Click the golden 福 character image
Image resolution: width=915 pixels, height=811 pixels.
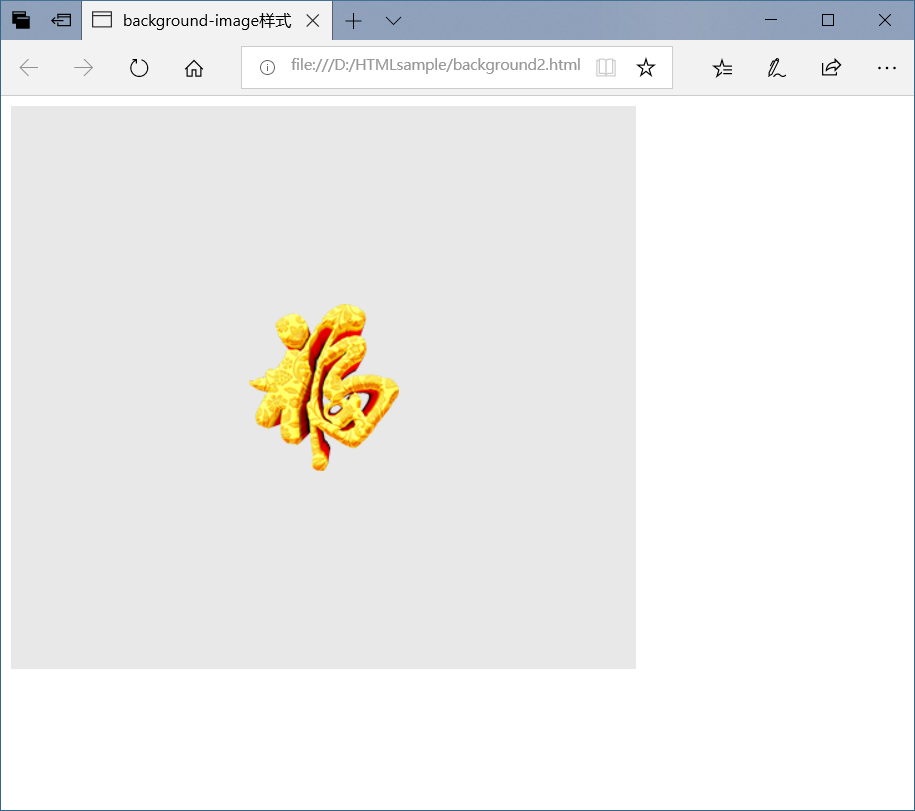click(x=324, y=387)
